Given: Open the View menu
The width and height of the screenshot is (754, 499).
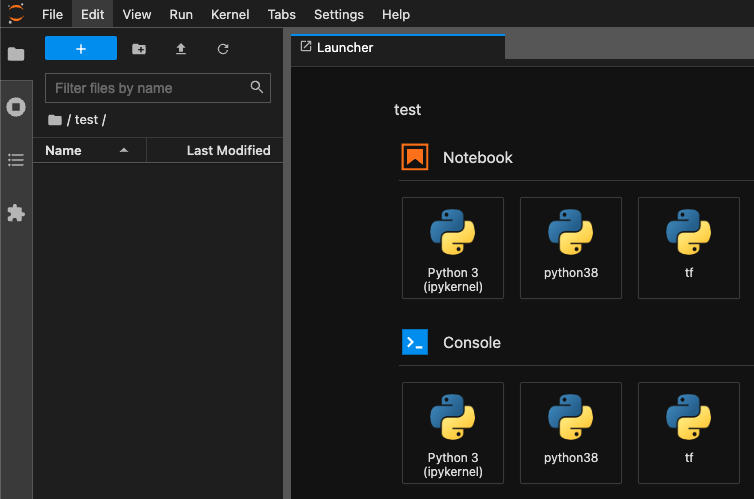Looking at the screenshot, I should point(137,14).
